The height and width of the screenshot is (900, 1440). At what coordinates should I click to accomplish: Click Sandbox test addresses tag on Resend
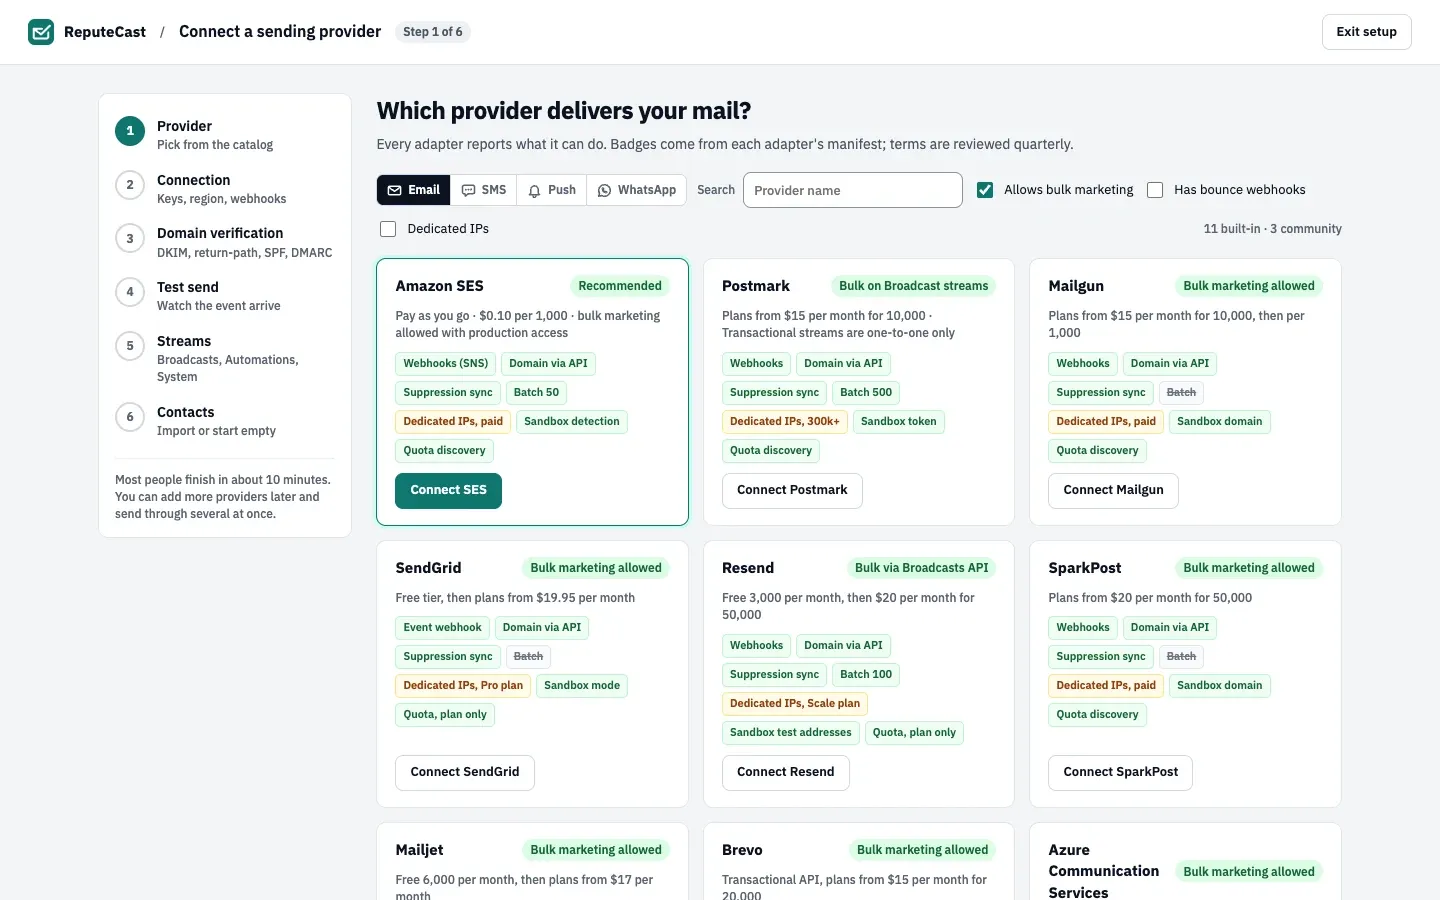(791, 733)
